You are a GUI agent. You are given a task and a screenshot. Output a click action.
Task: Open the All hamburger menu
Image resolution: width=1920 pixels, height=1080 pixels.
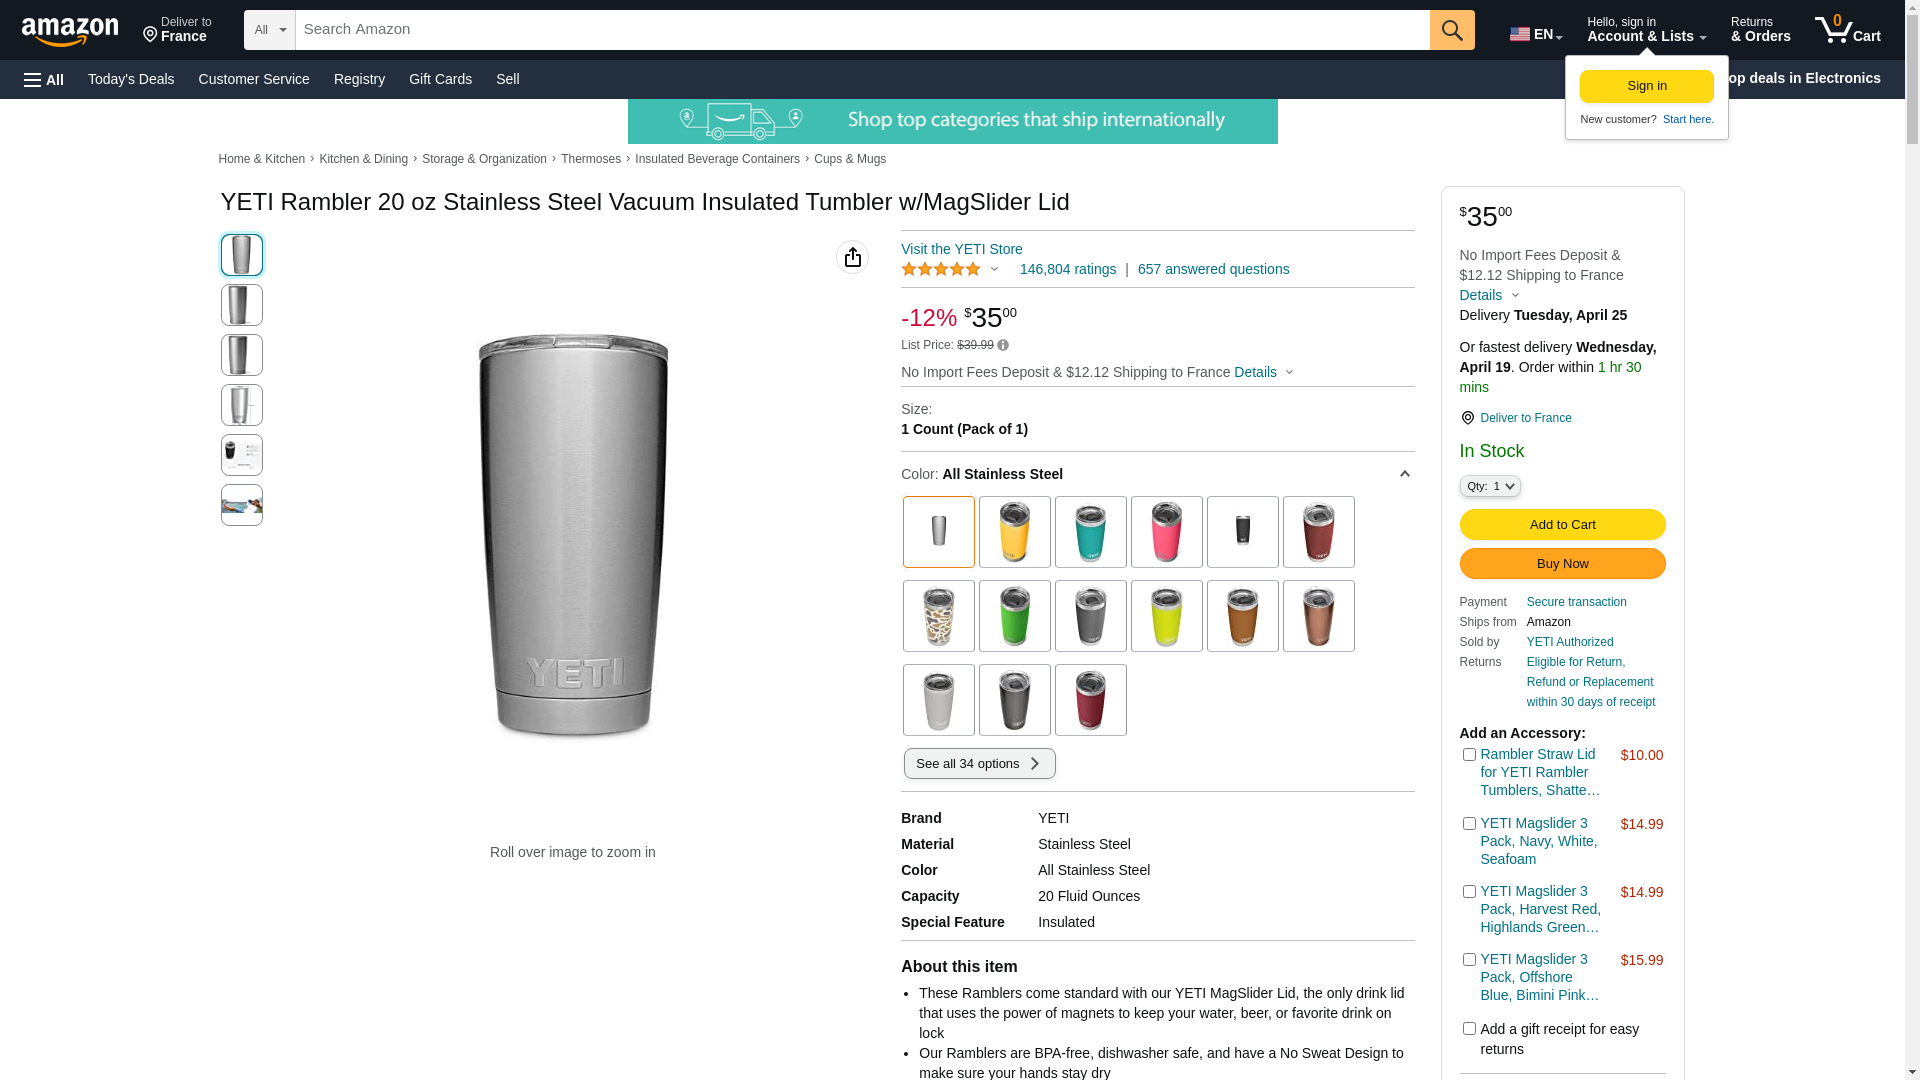coord(44,79)
